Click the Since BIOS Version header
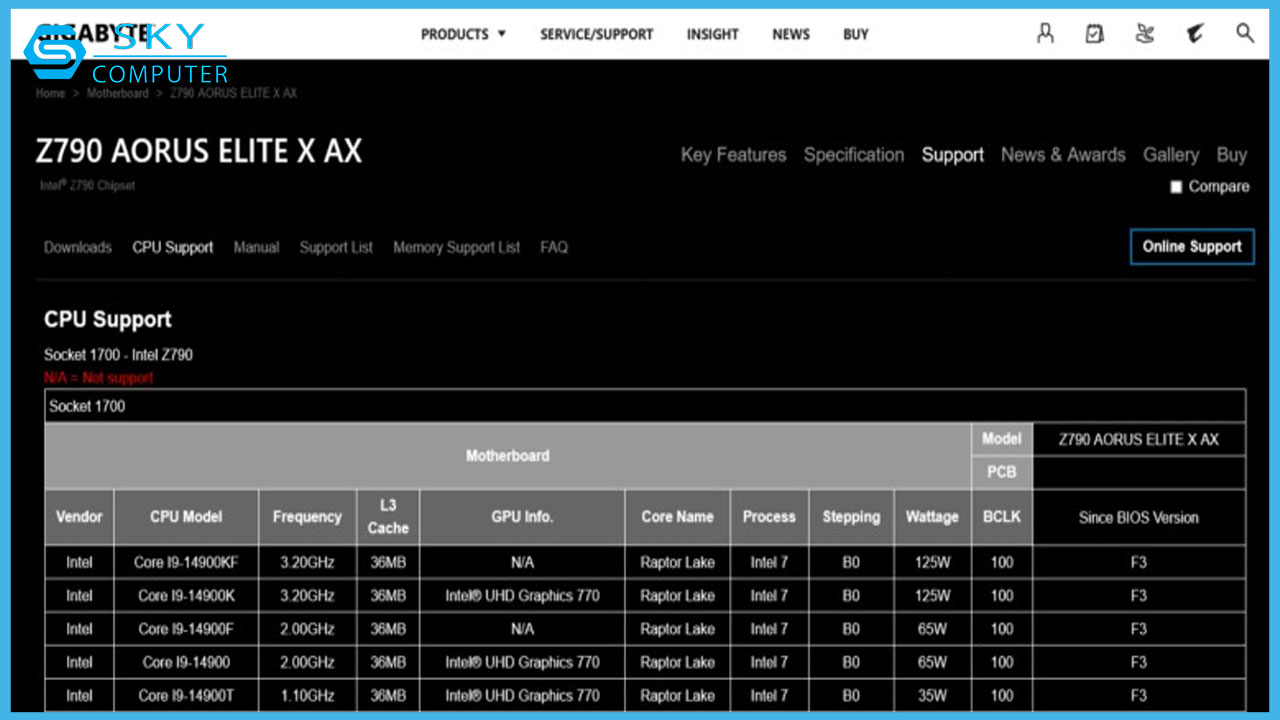1280x720 pixels. [1139, 517]
